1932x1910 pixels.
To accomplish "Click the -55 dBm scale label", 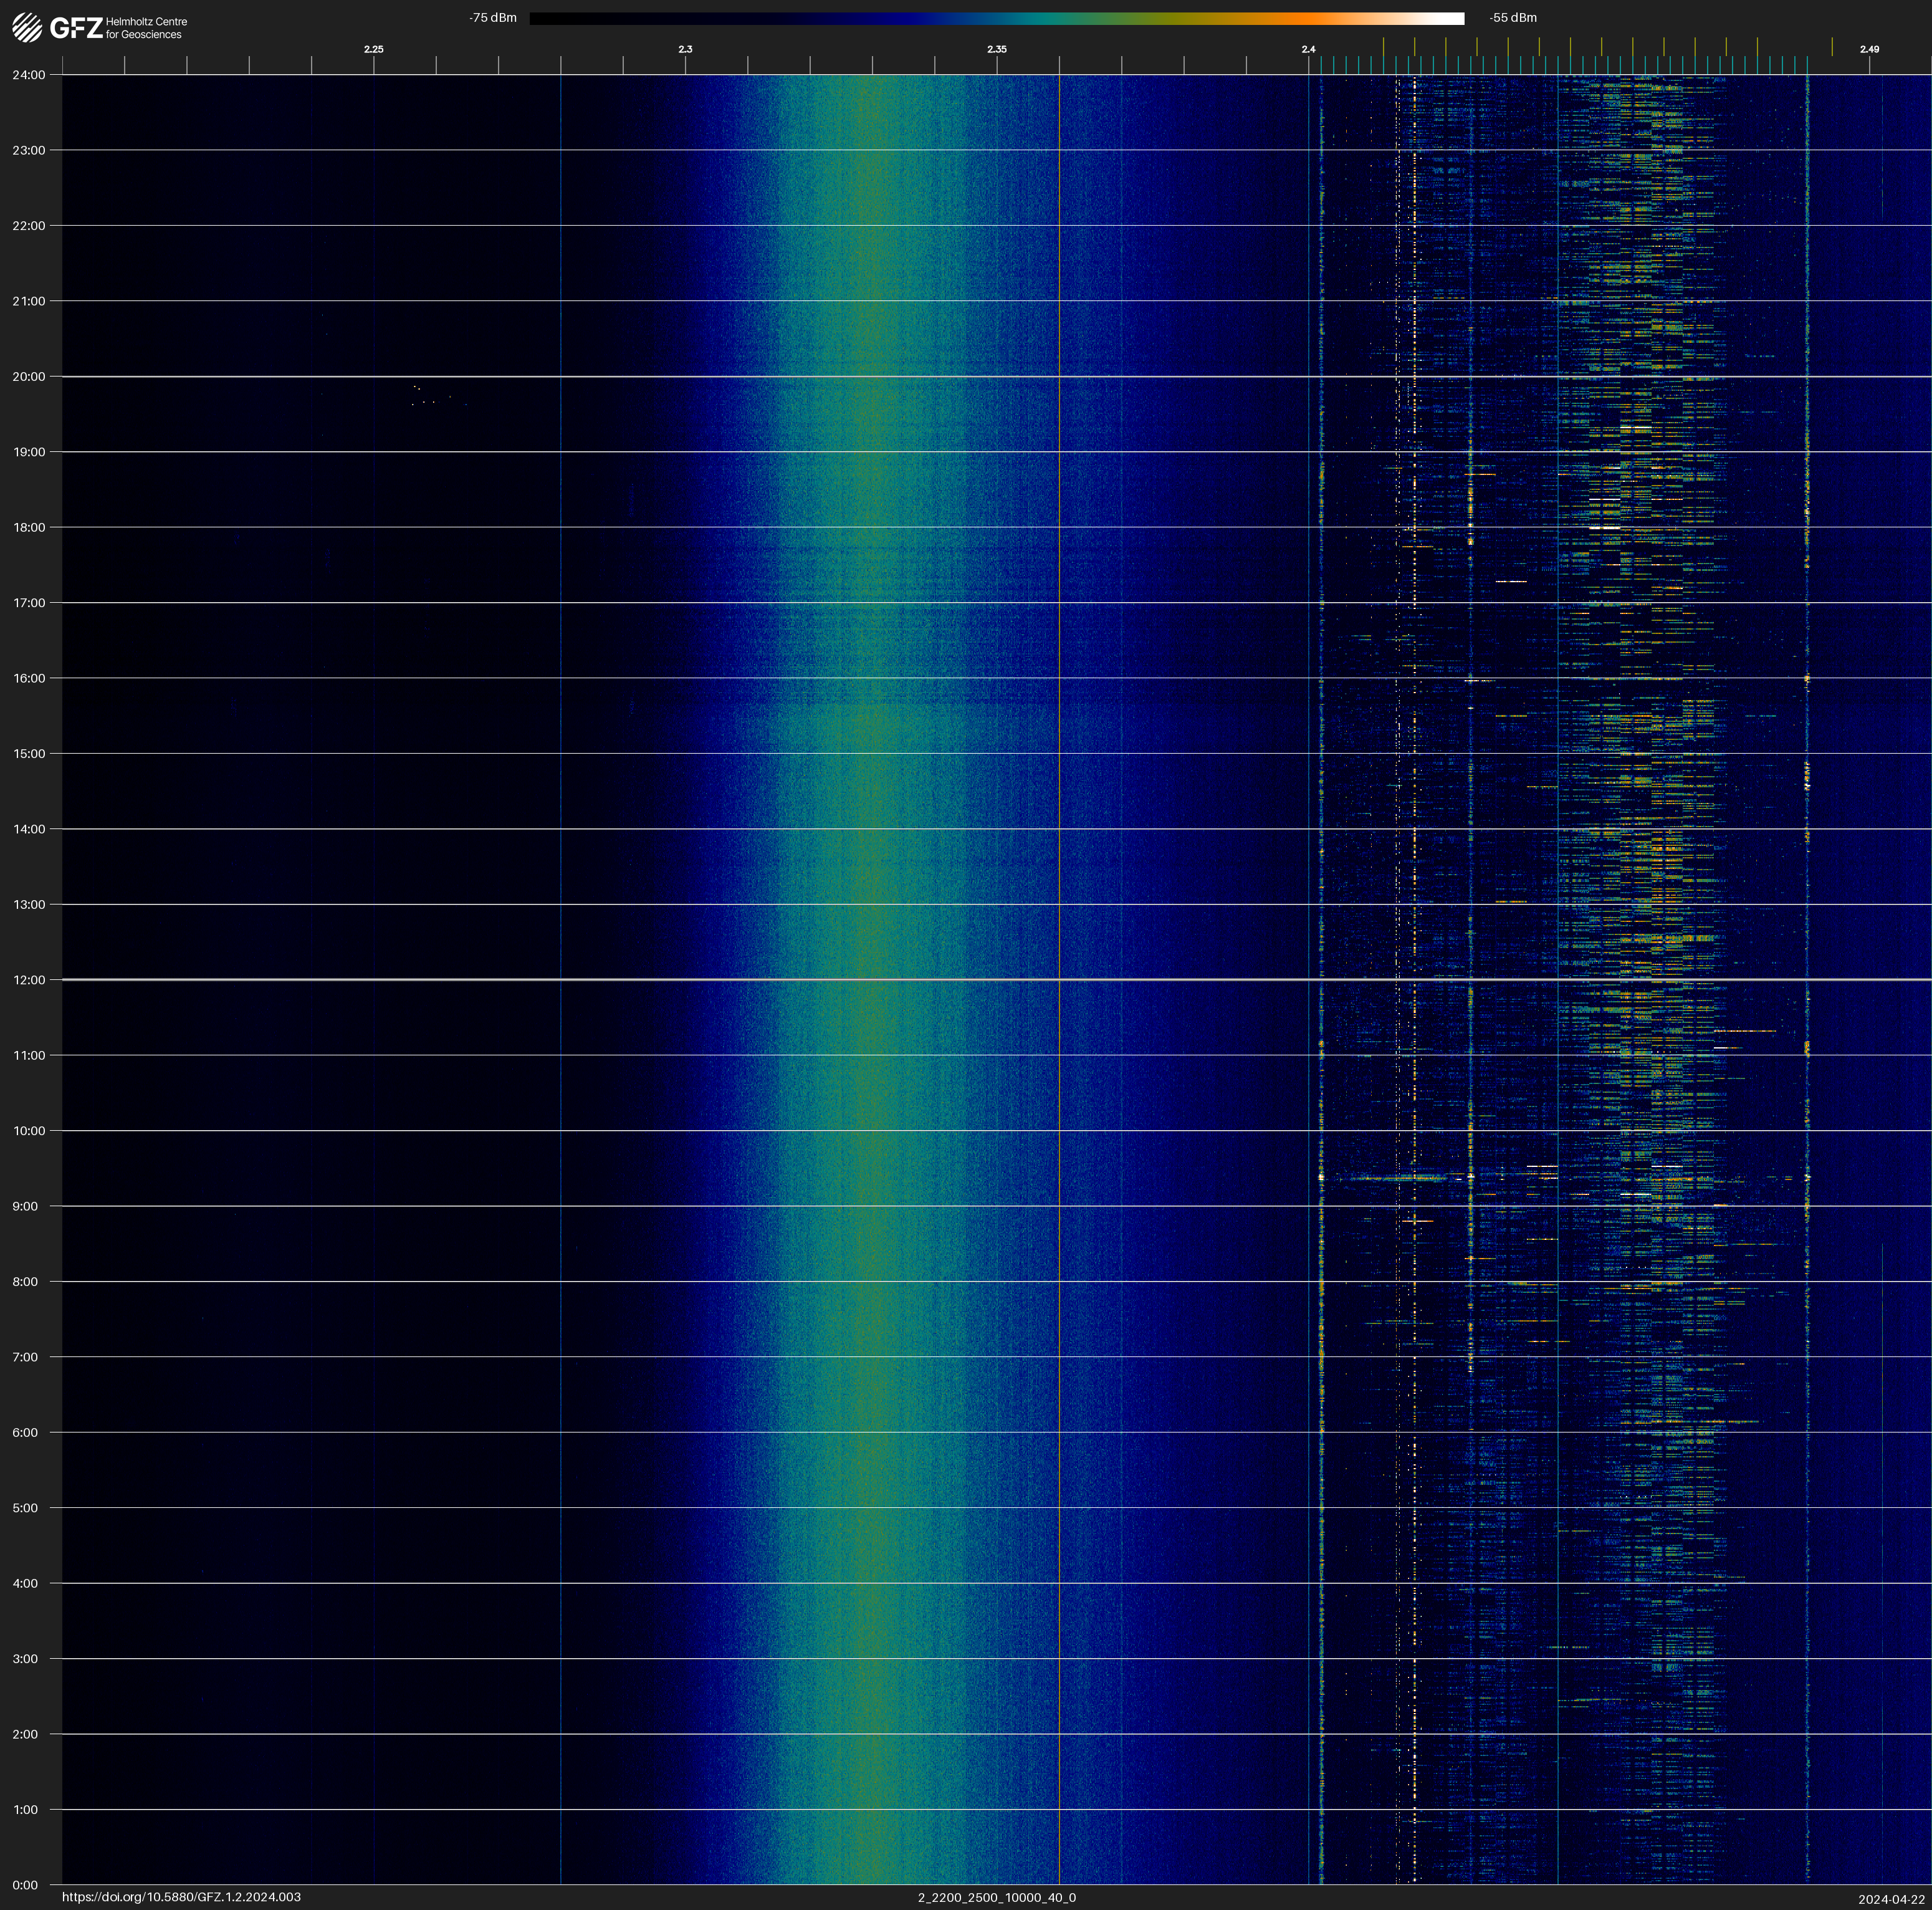I will (x=1513, y=18).
